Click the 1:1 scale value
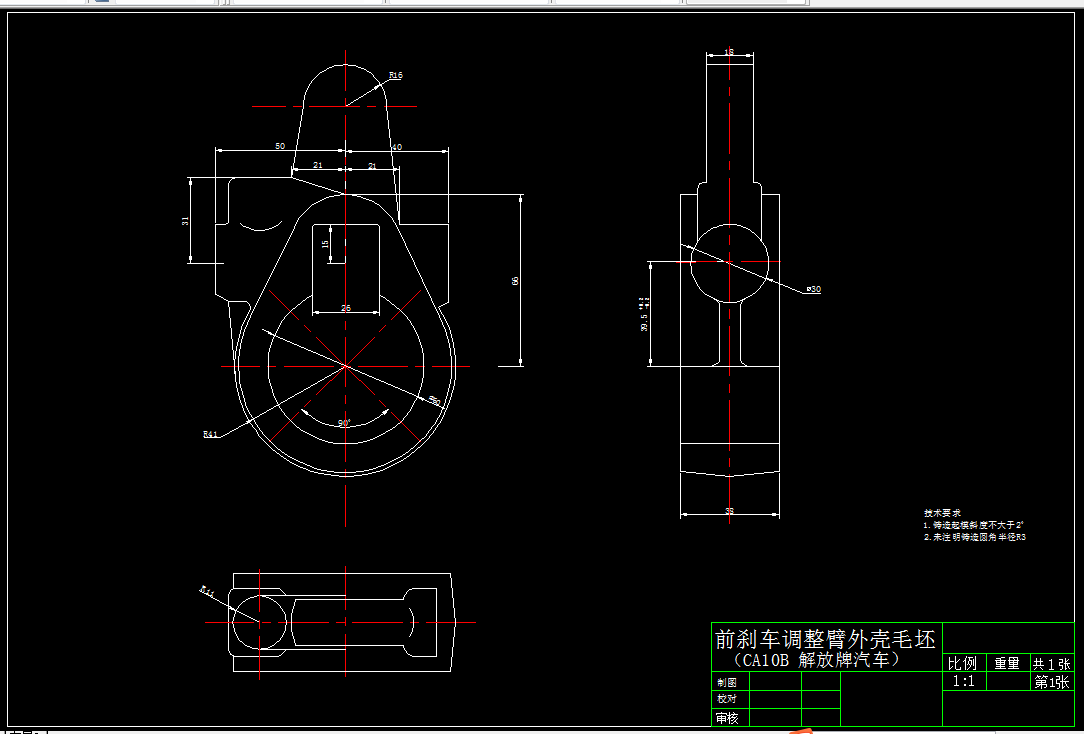This screenshot has height=734, width=1084. point(963,681)
